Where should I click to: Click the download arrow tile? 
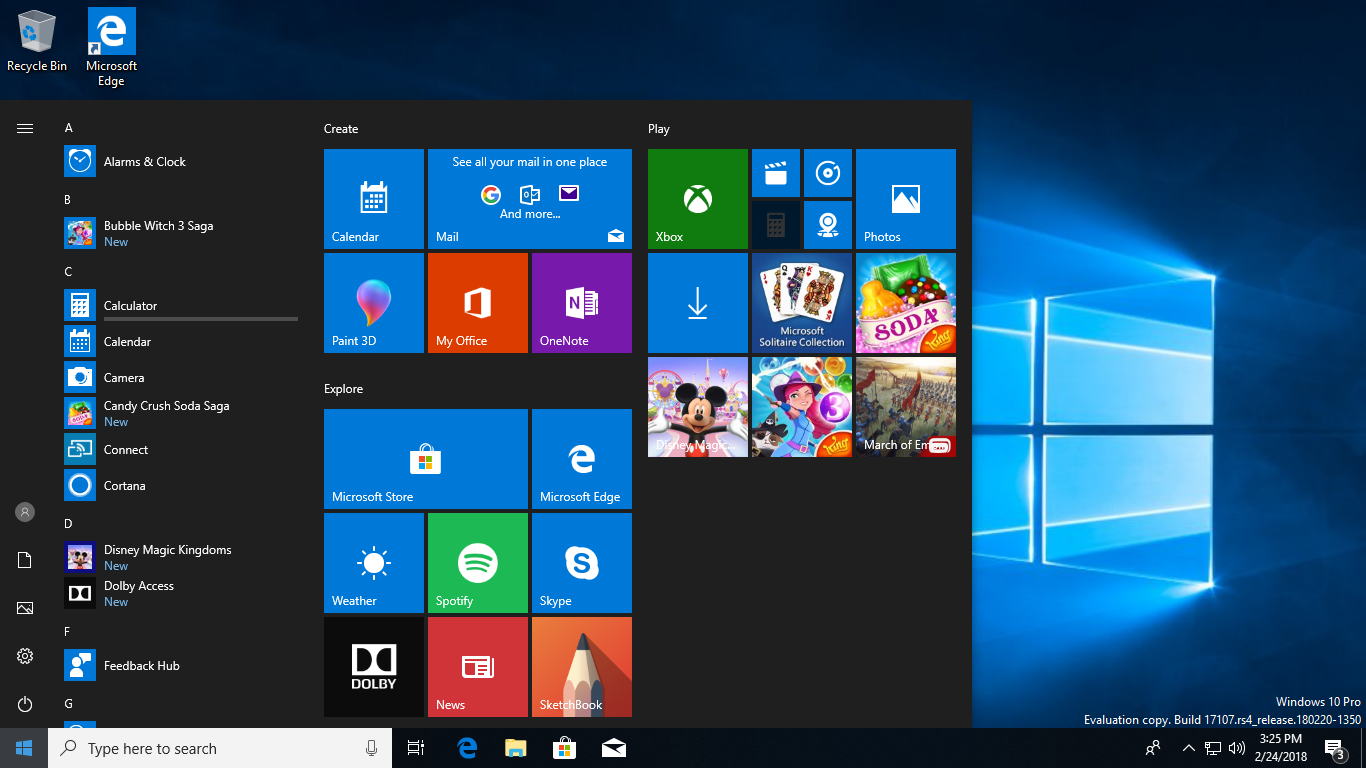tap(698, 303)
